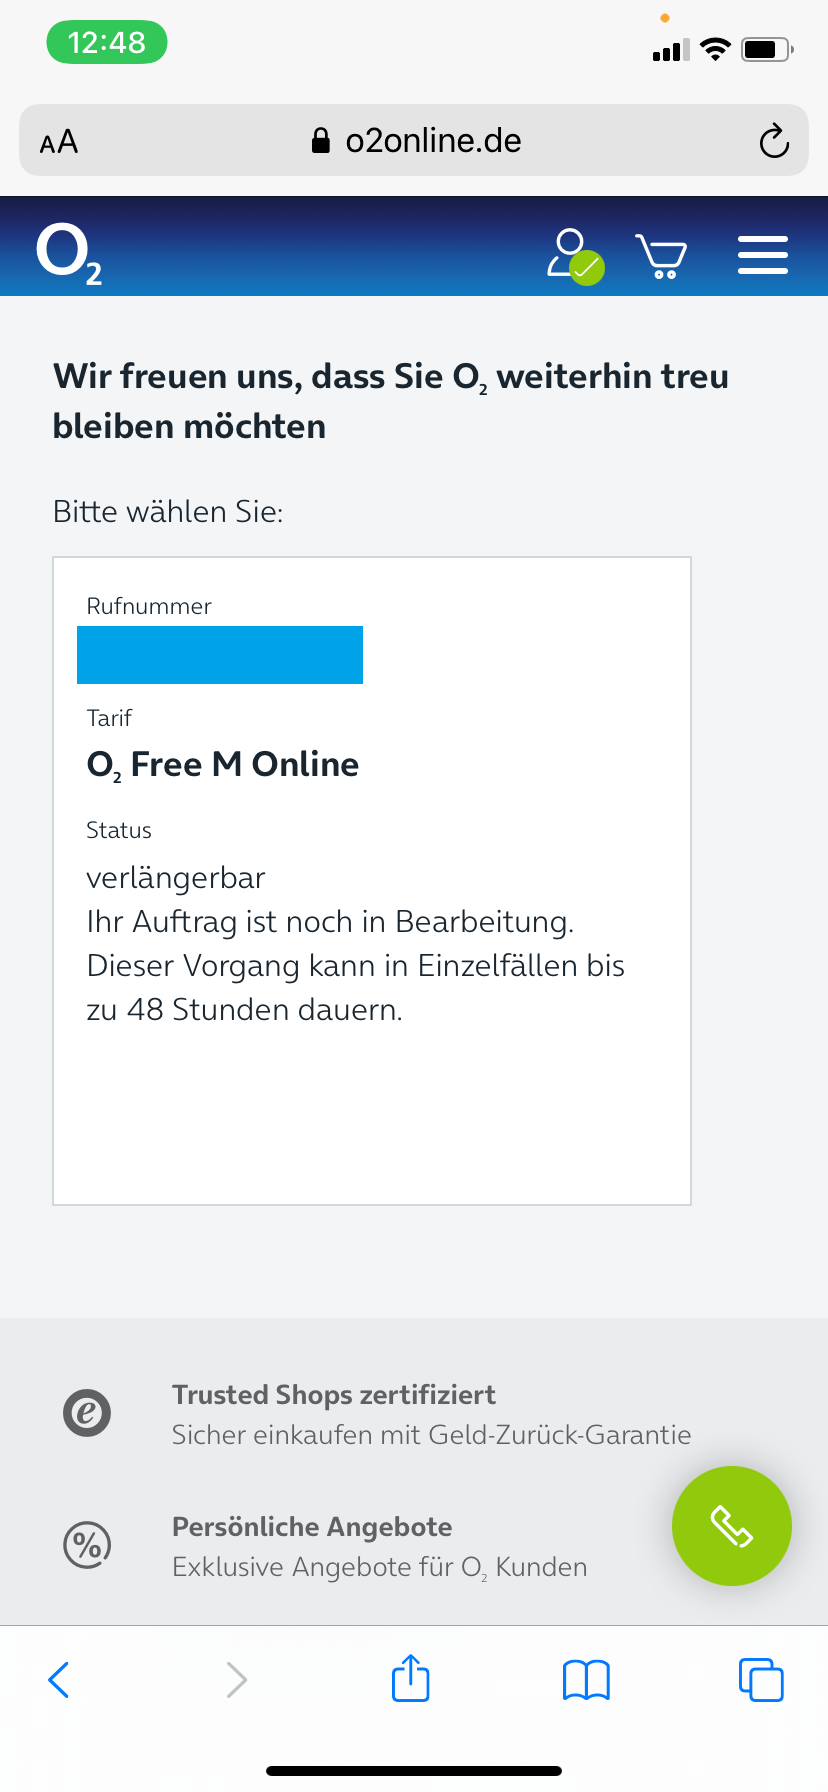This screenshot has height=1792, width=828.
Task: Open the shopping cart
Action: tap(661, 256)
